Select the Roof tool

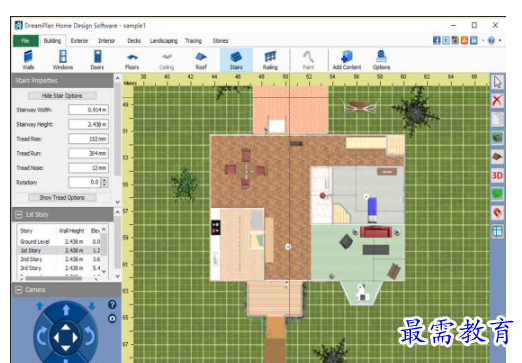(201, 60)
